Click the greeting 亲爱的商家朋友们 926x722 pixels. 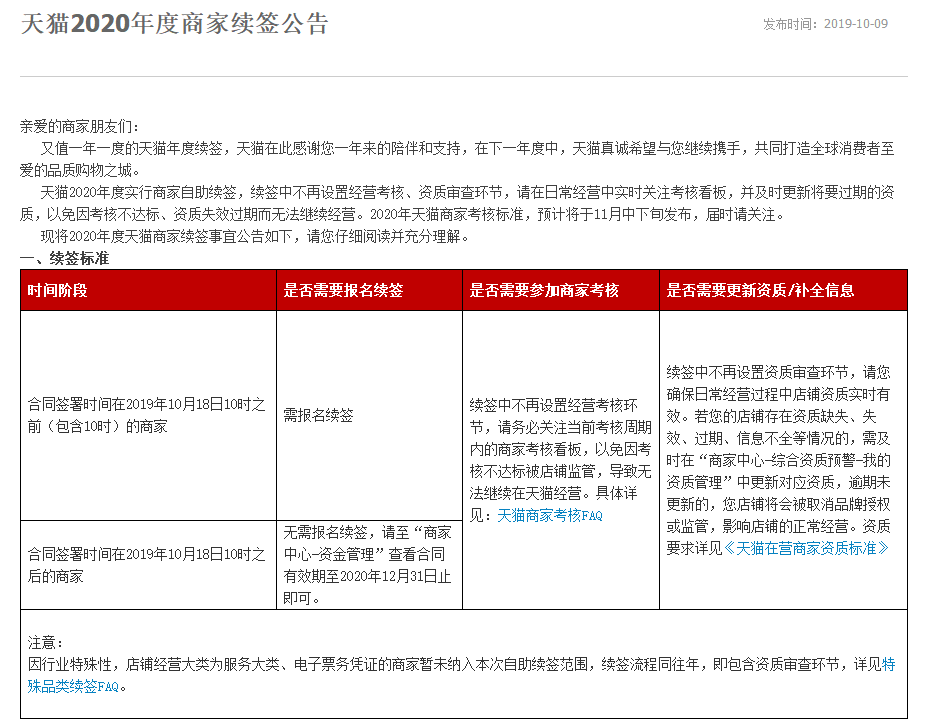pos(80,126)
